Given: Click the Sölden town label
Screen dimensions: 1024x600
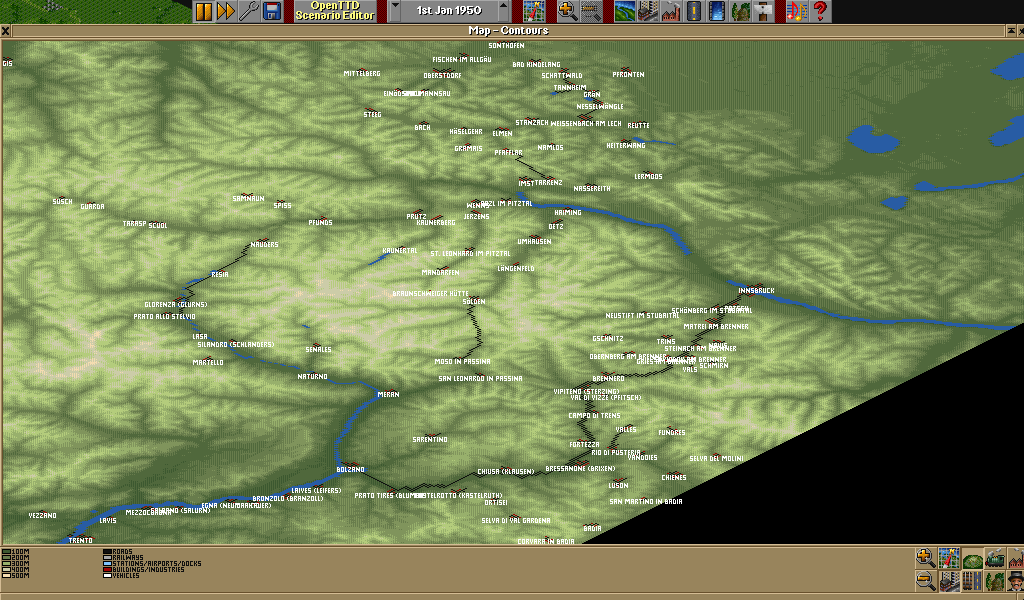Looking at the screenshot, I should 473,302.
